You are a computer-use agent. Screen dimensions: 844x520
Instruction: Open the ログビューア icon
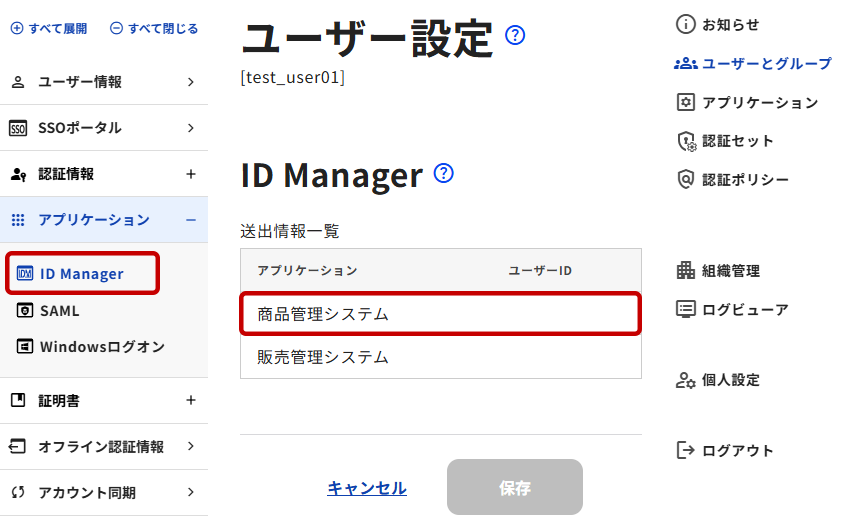click(x=686, y=309)
